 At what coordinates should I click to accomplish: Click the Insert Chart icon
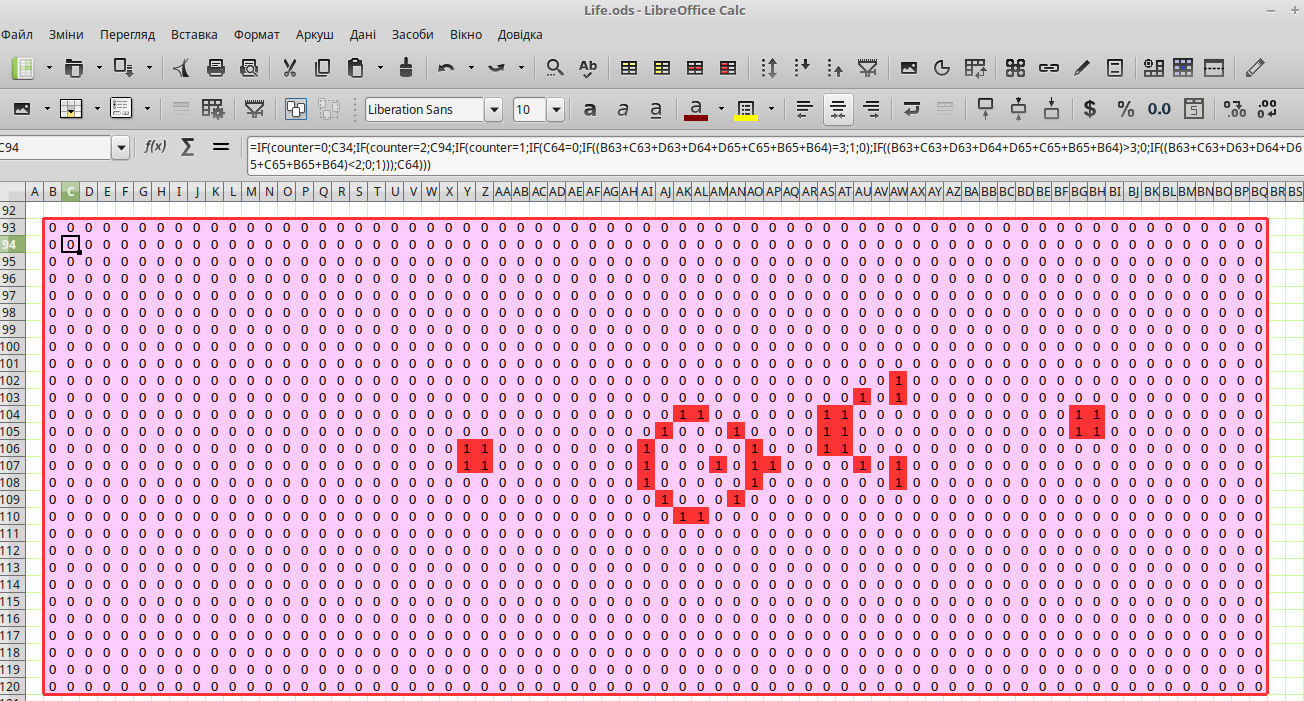(941, 68)
